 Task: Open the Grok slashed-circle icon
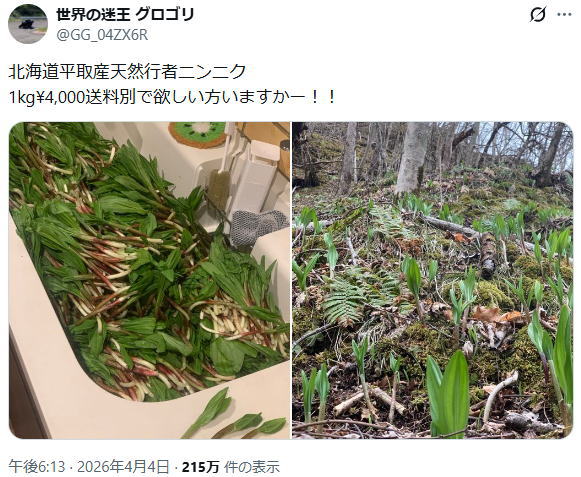[x=538, y=15]
